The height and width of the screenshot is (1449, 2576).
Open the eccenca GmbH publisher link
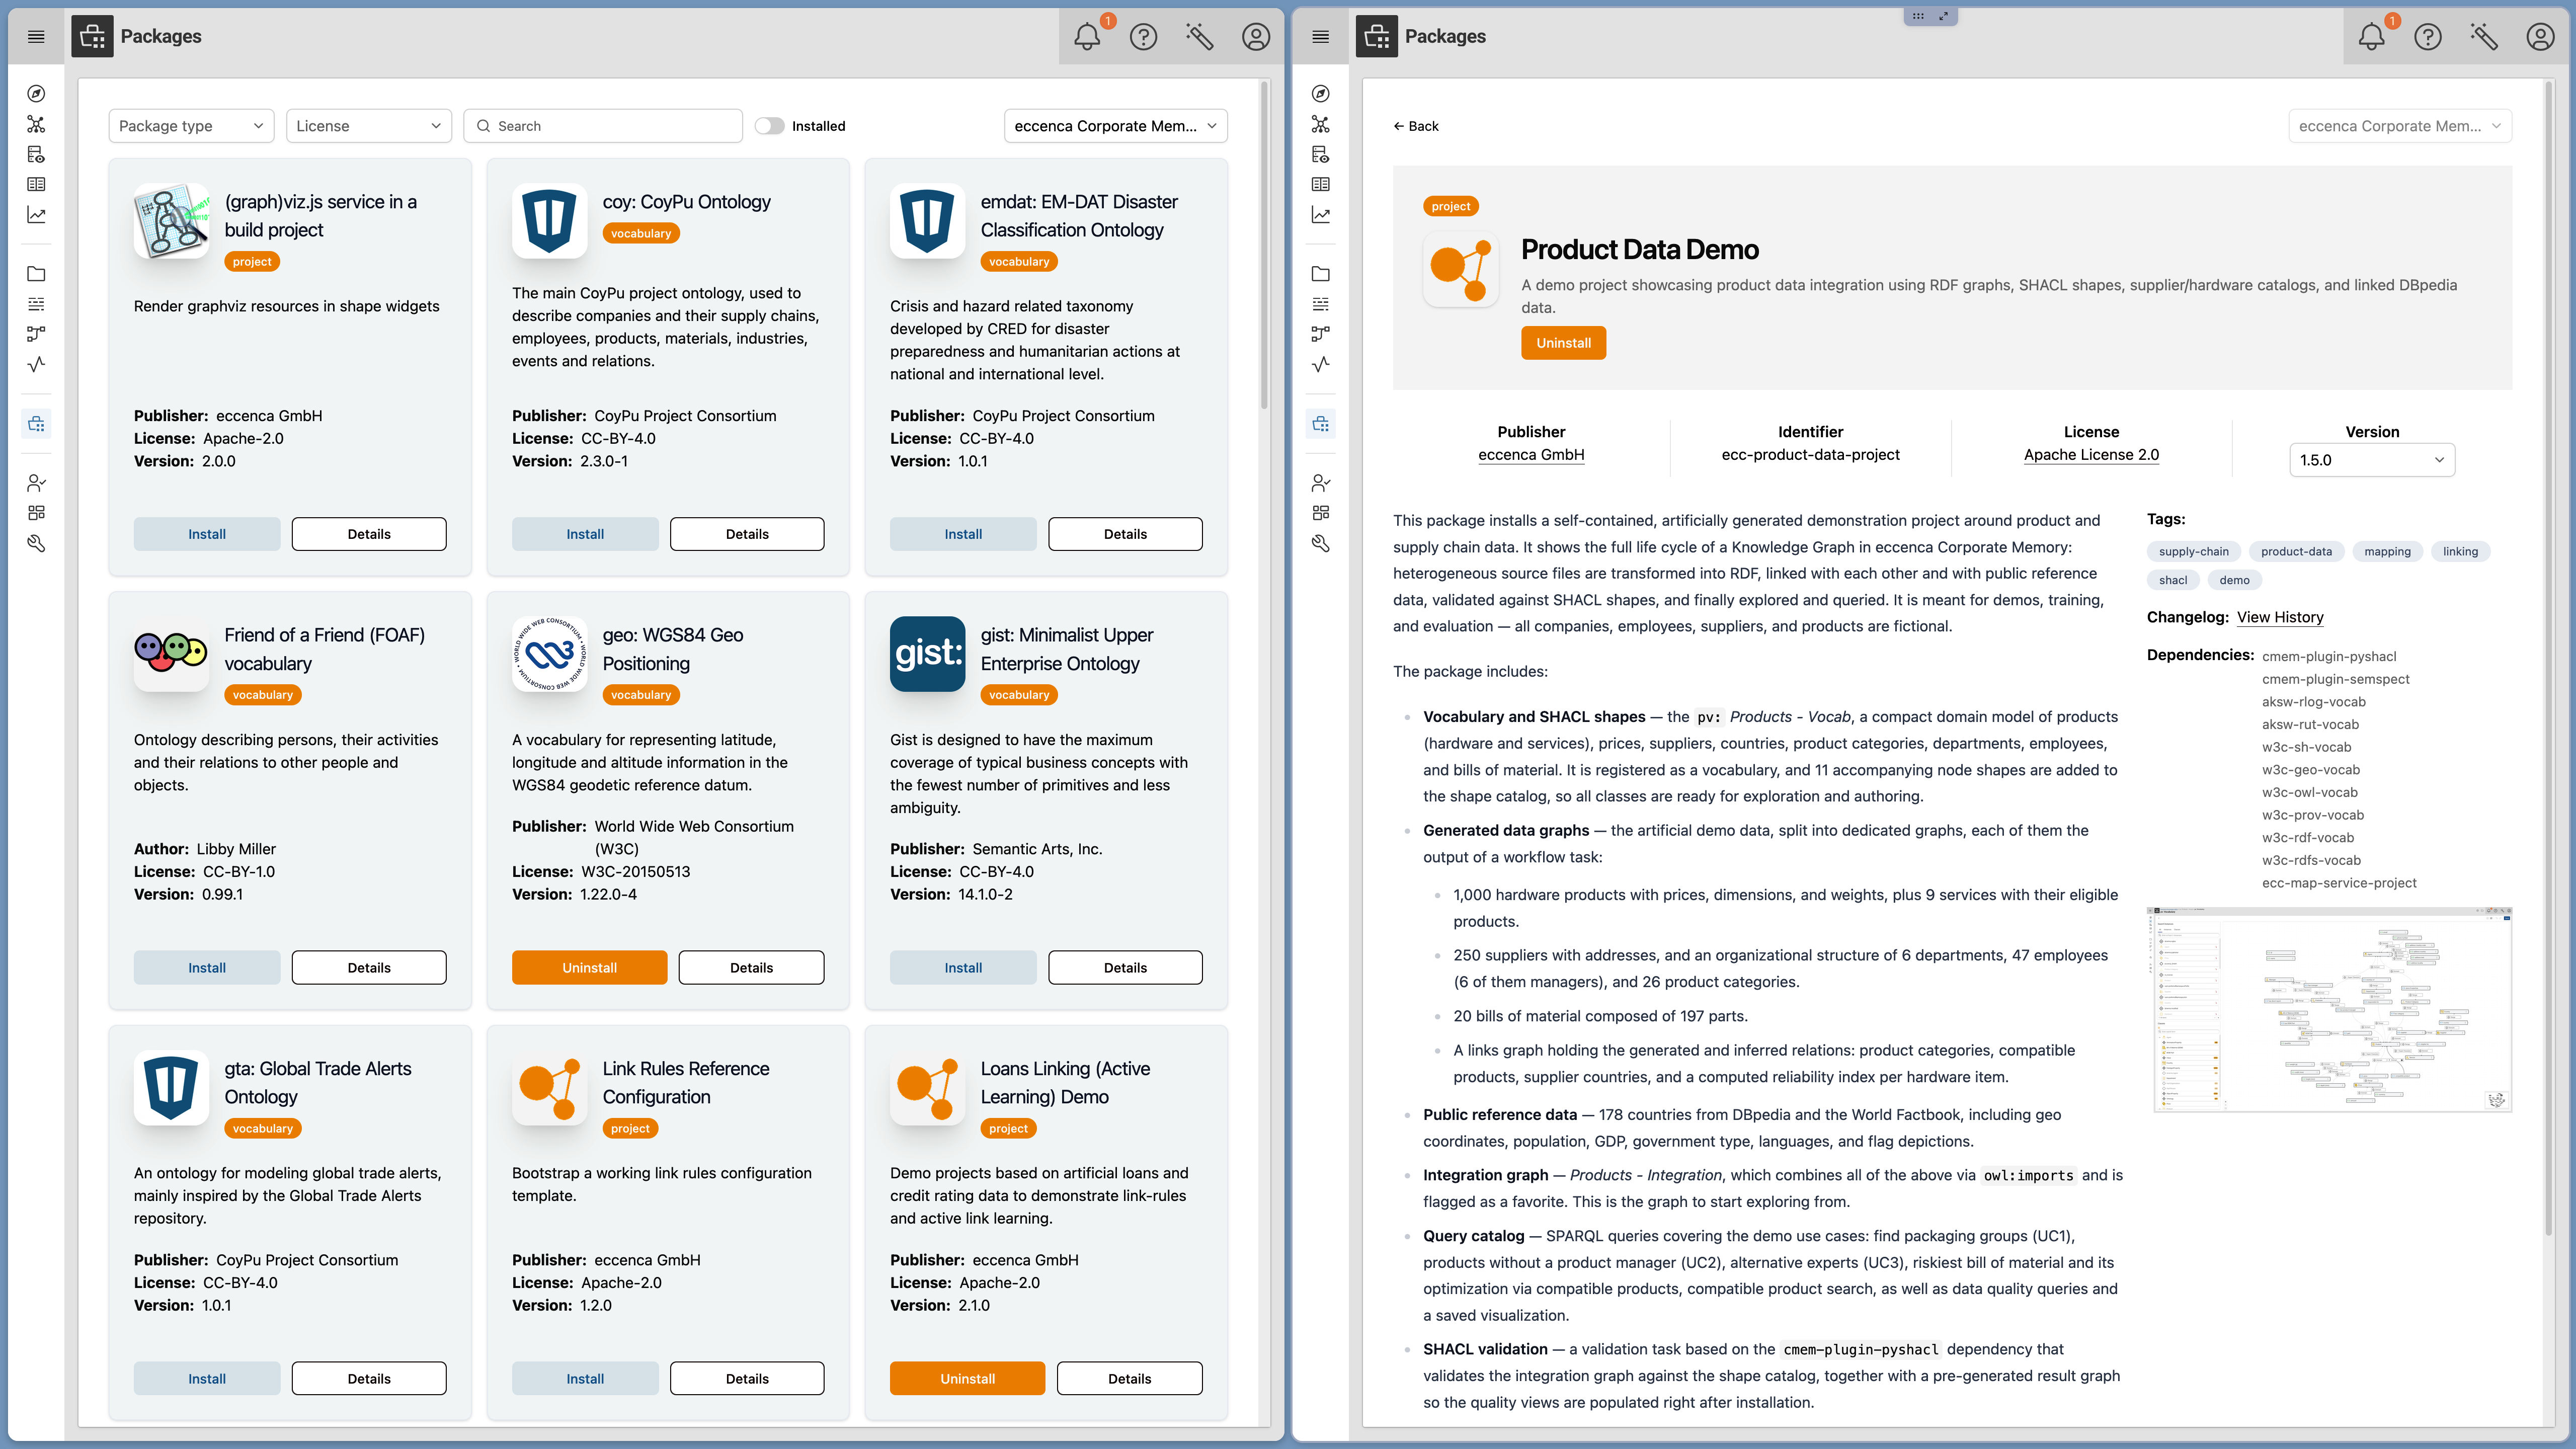click(1531, 455)
